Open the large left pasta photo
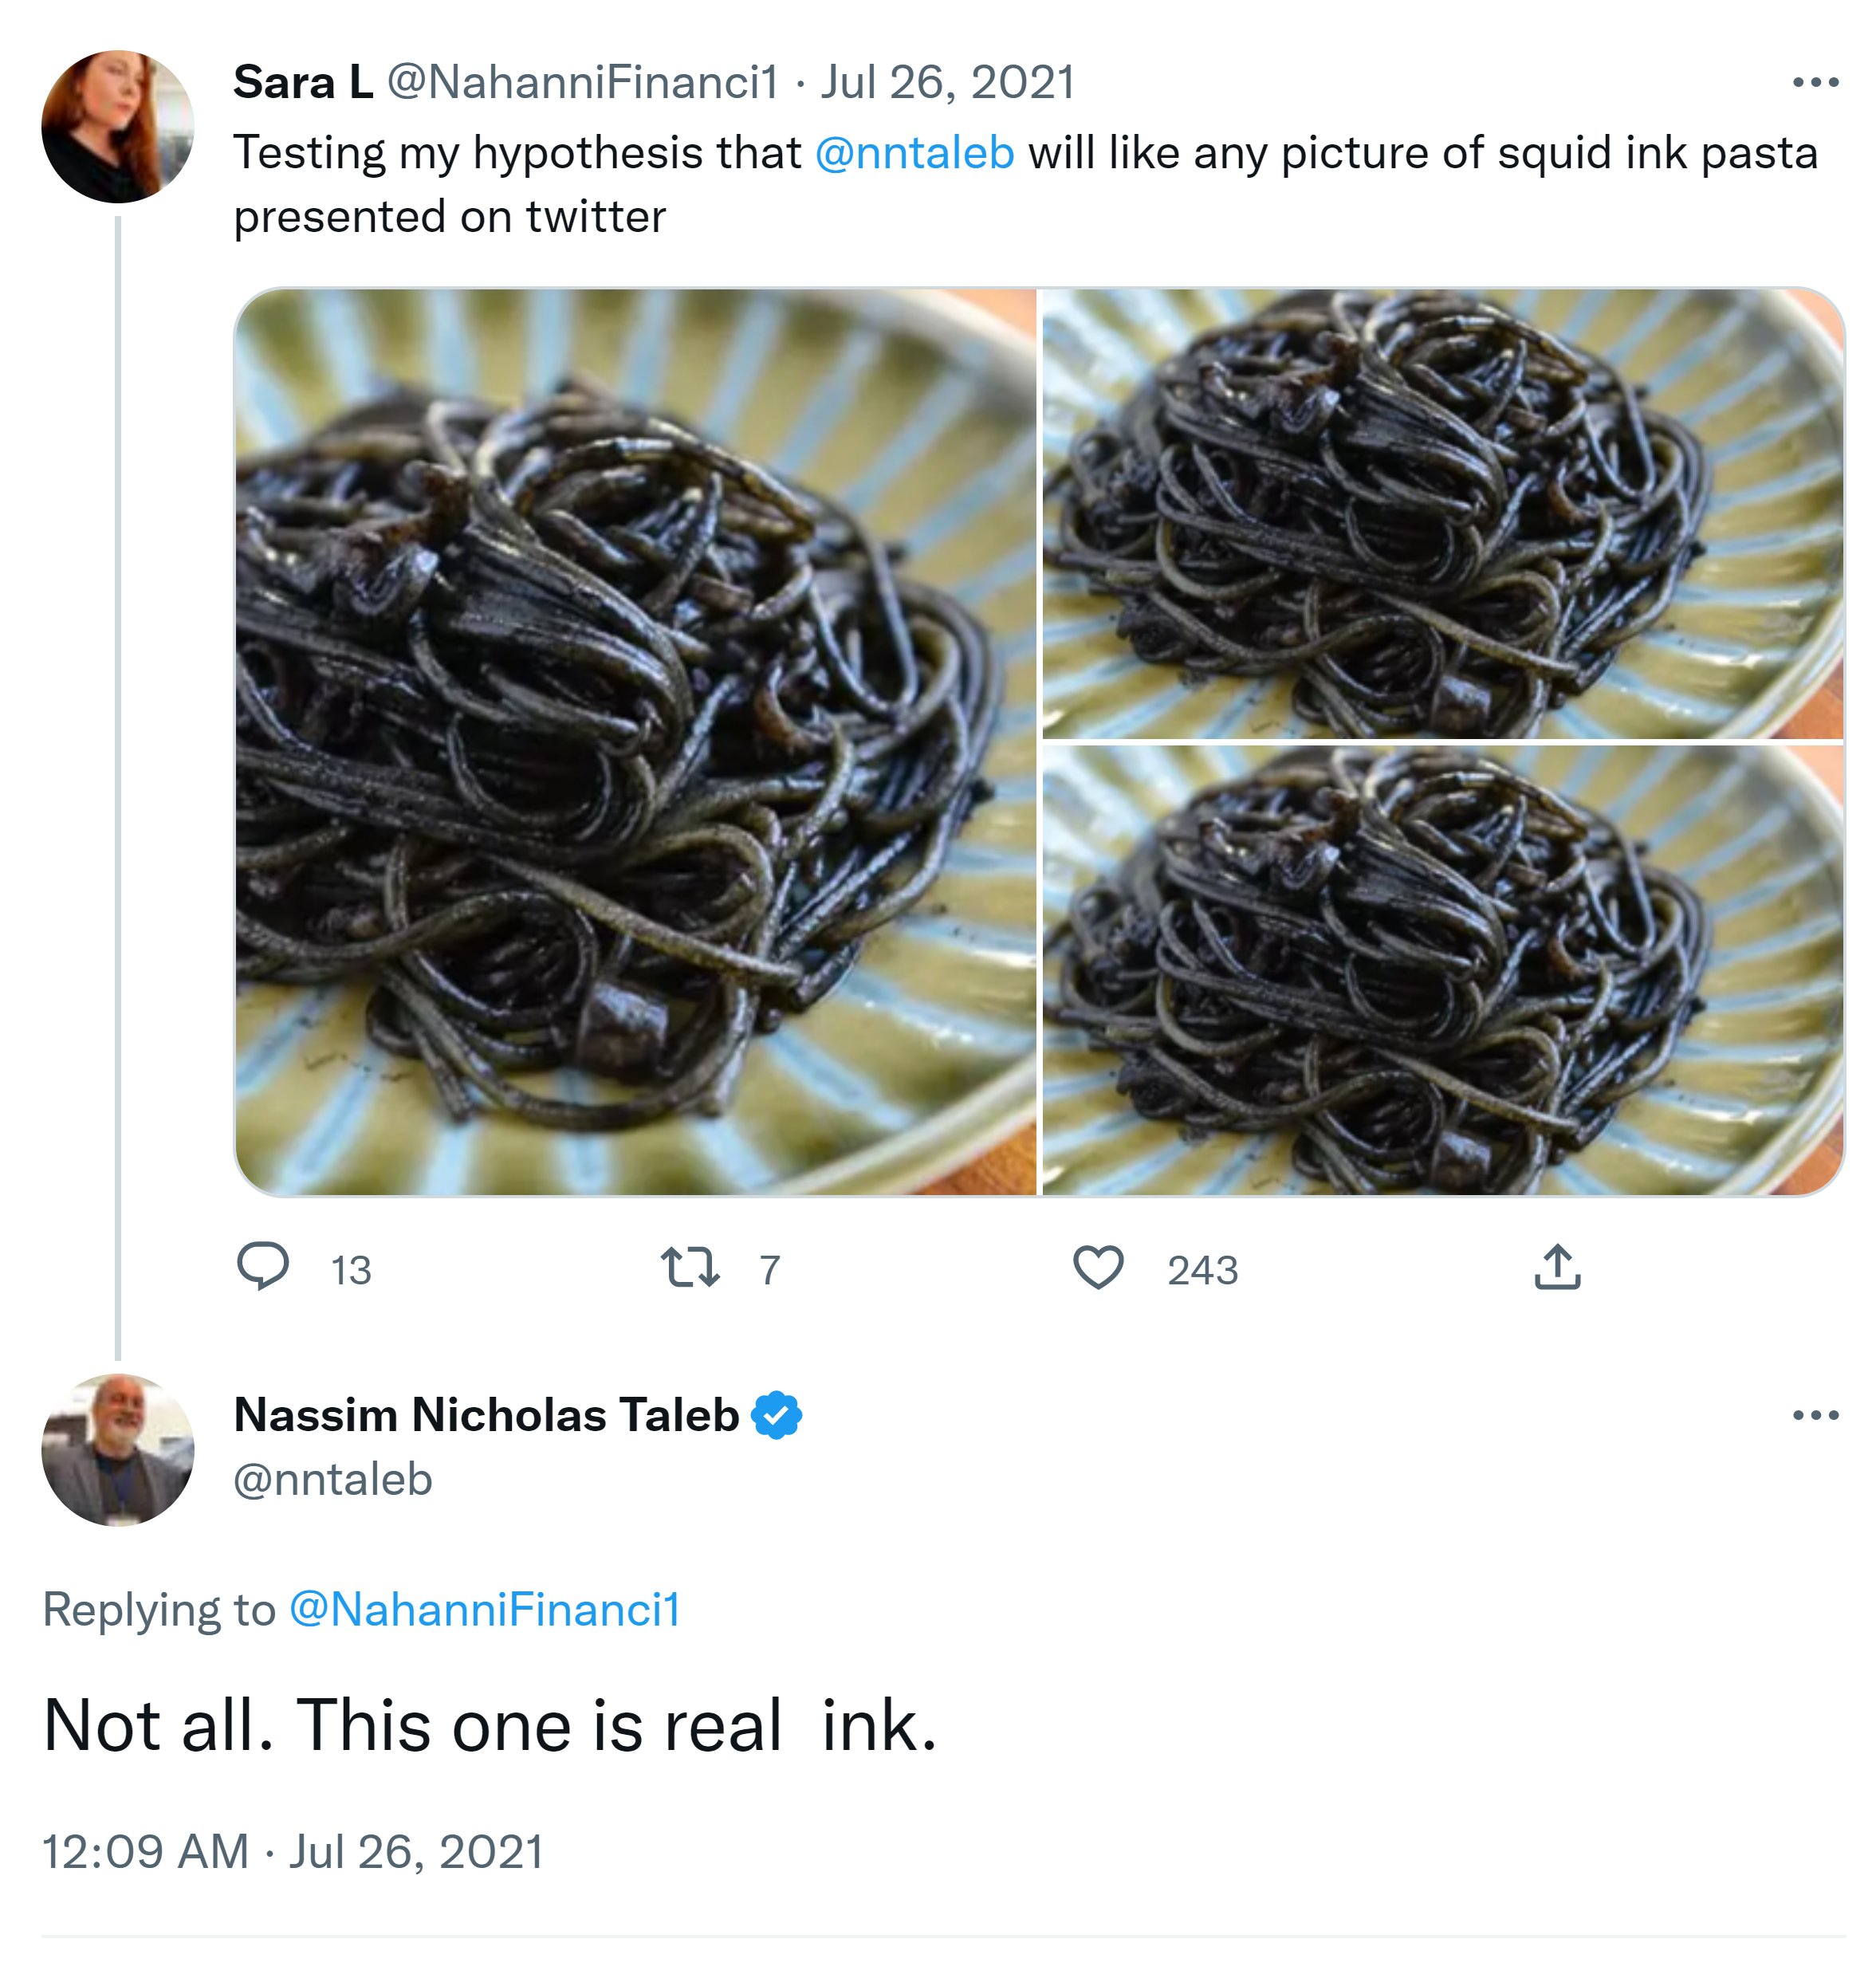1876x1974 pixels. click(636, 741)
